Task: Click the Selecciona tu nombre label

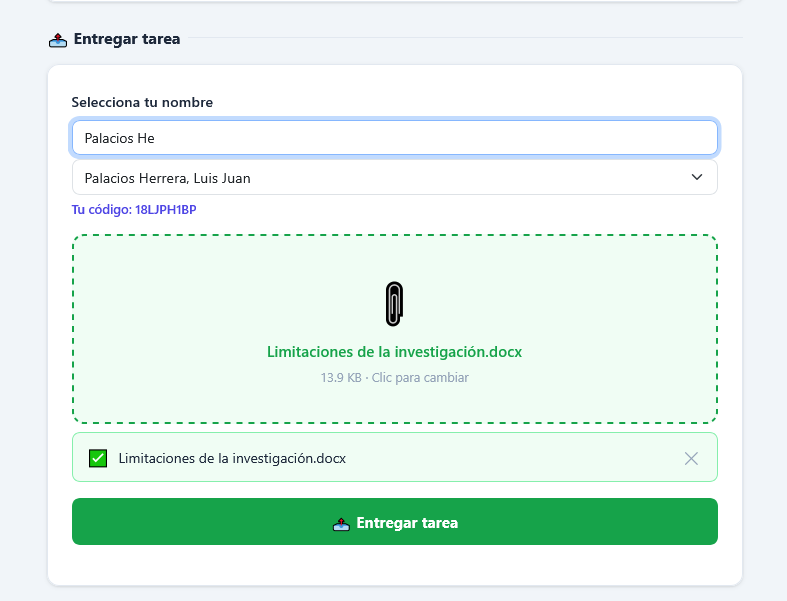Action: click(142, 102)
